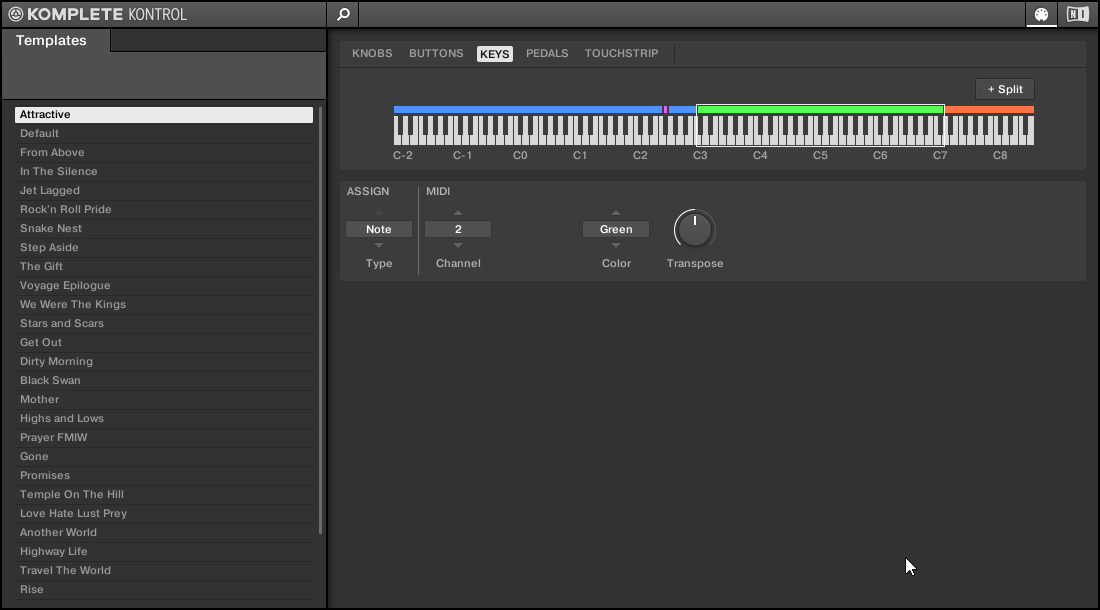The image size is (1100, 610).
Task: Click the piano key at C3
Action: pyautogui.click(x=697, y=140)
